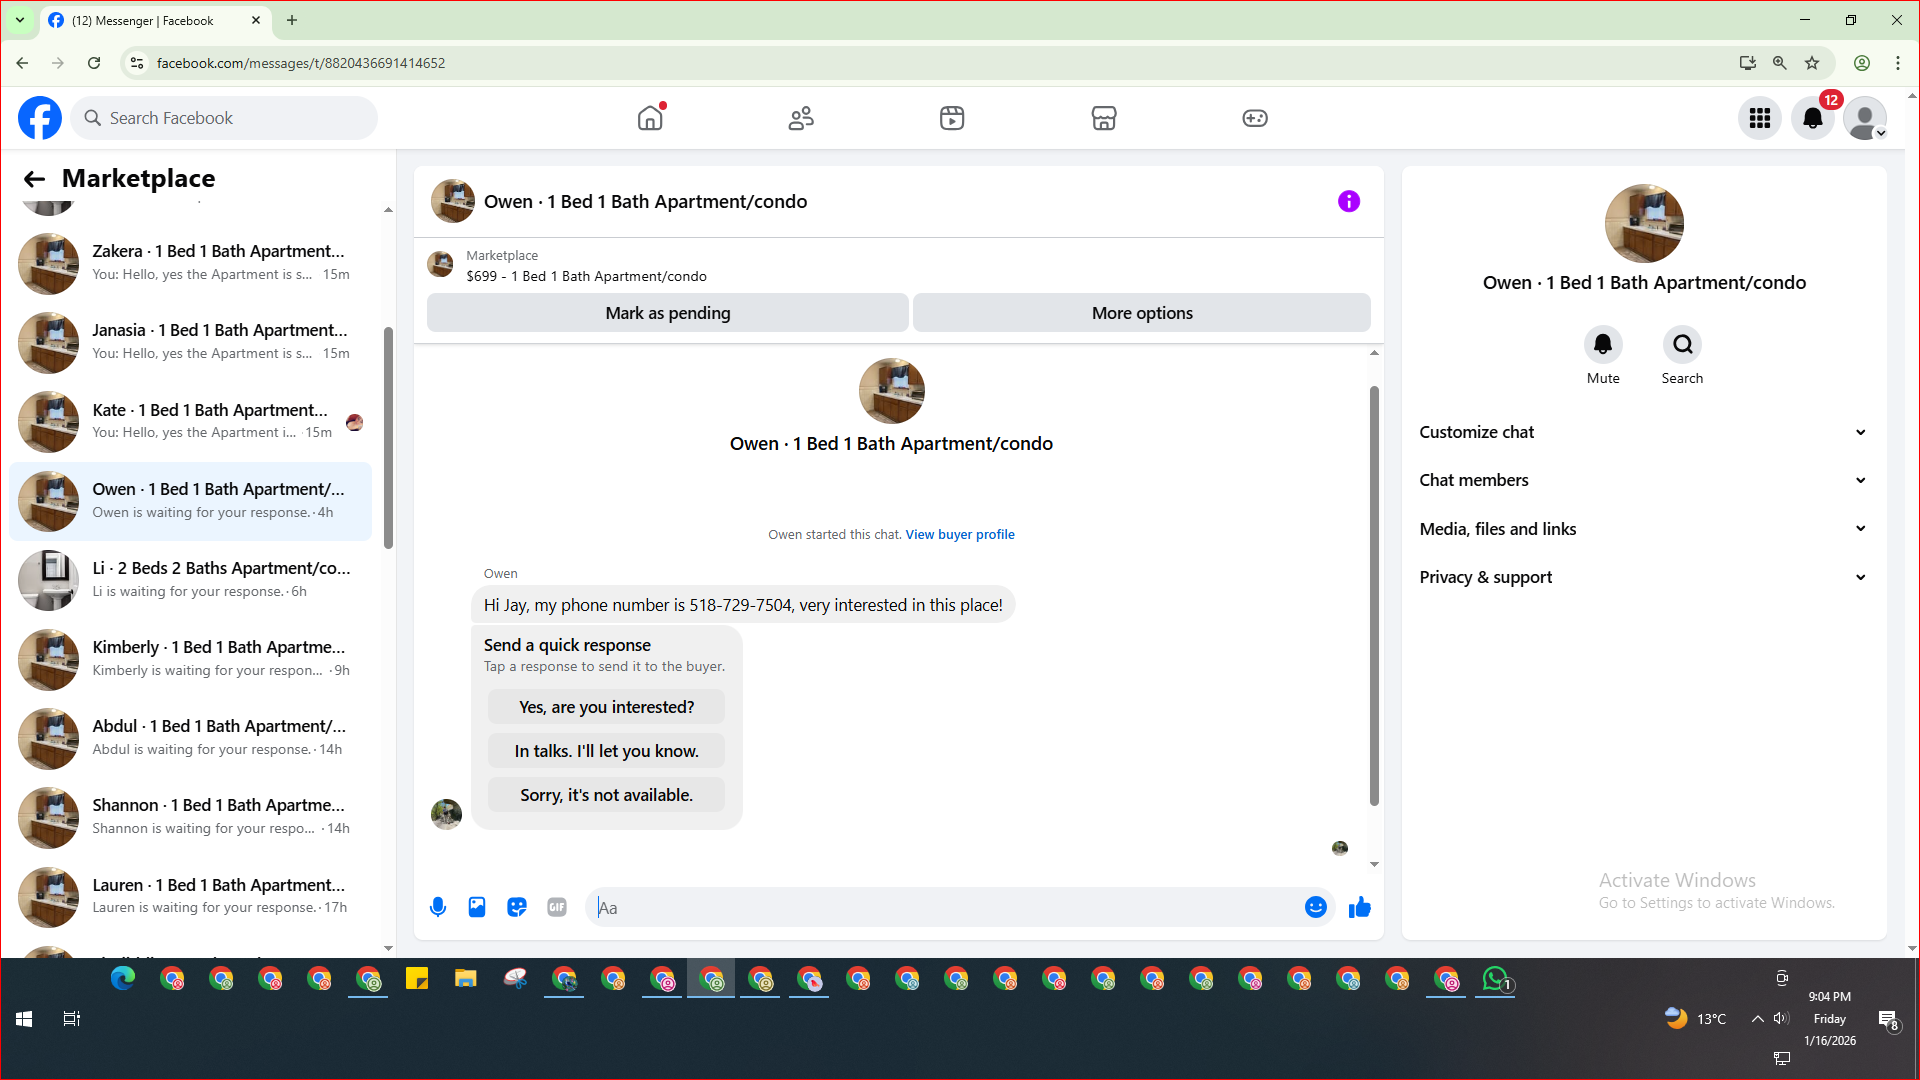
Task: Open the Marketplace tab in top navigation
Action: (1103, 118)
